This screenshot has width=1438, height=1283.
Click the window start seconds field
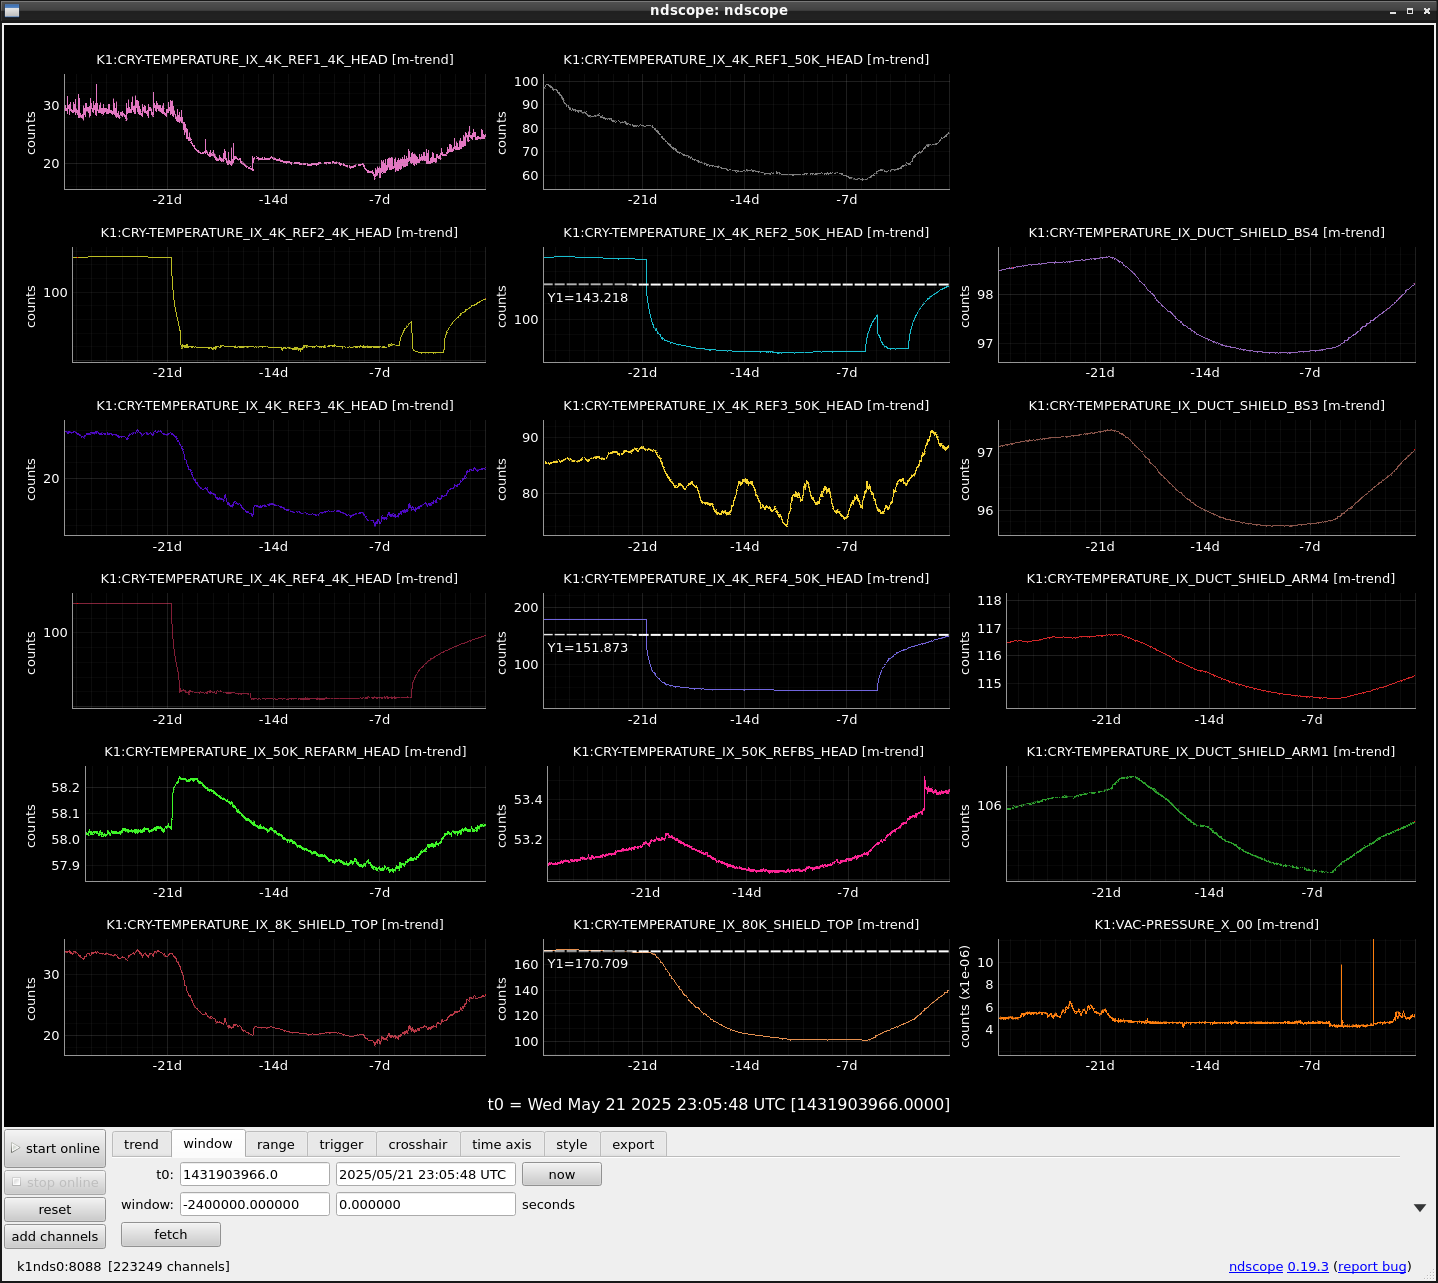coord(255,1204)
